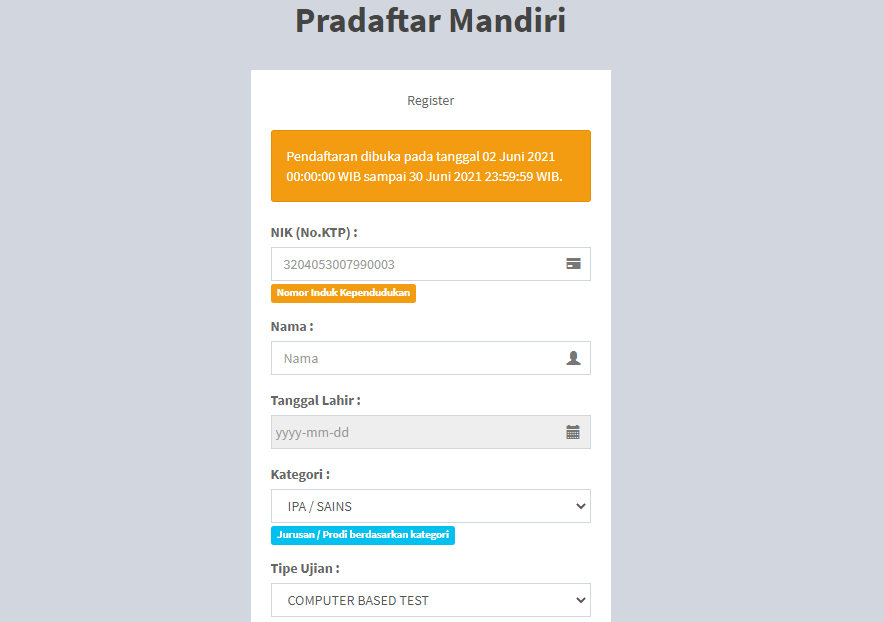This screenshot has height=622, width=884.
Task: Click the Pradaftar Mandiri page title
Action: [x=430, y=21]
